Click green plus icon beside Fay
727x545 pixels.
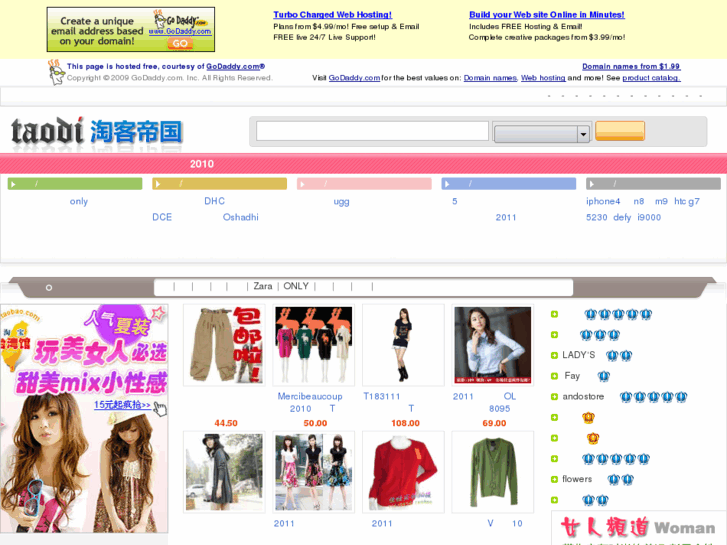click(x=554, y=376)
